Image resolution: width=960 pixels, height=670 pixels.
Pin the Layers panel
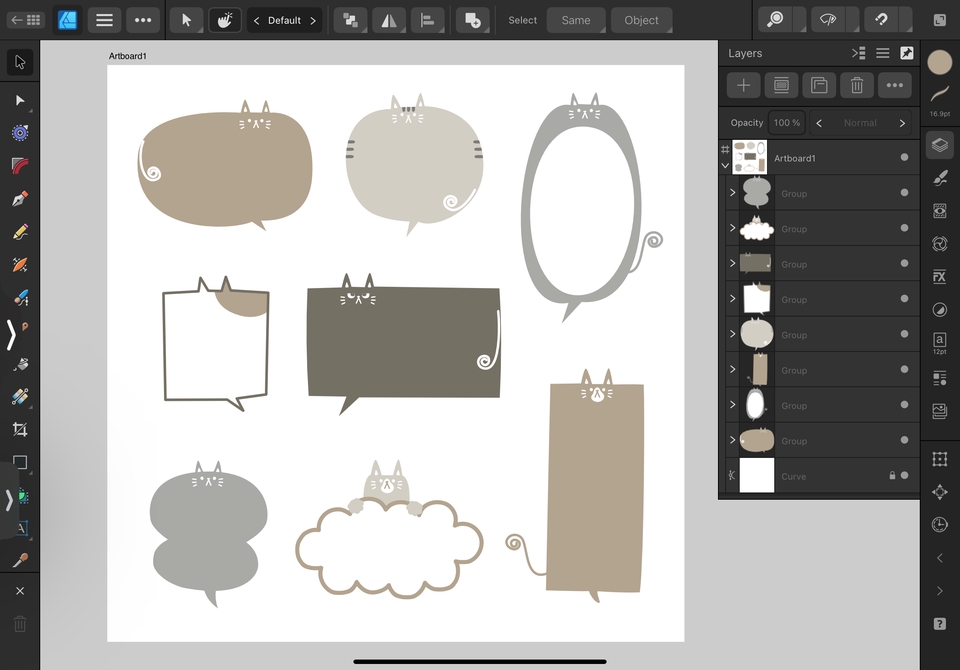click(x=907, y=53)
